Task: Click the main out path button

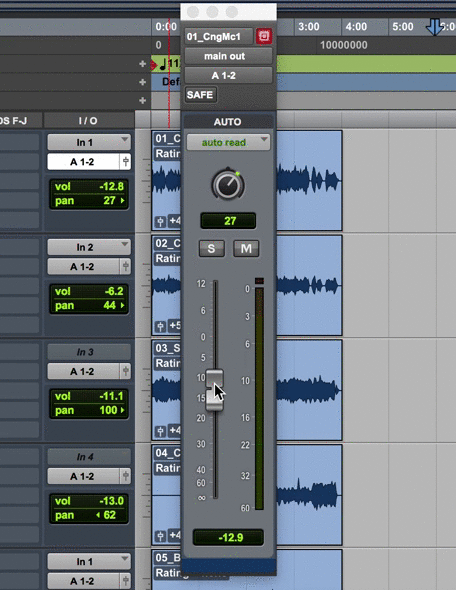Action: pos(228,56)
